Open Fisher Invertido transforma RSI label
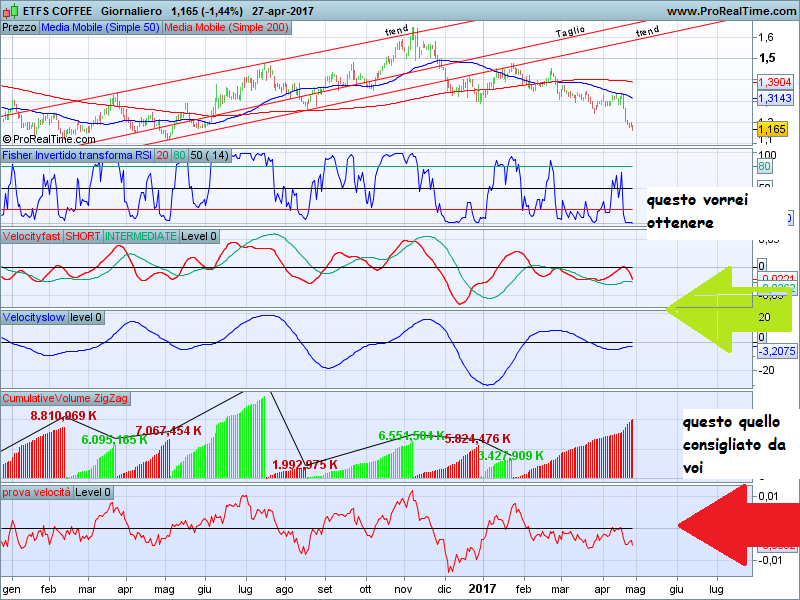The height and width of the screenshot is (600, 800). coord(77,156)
